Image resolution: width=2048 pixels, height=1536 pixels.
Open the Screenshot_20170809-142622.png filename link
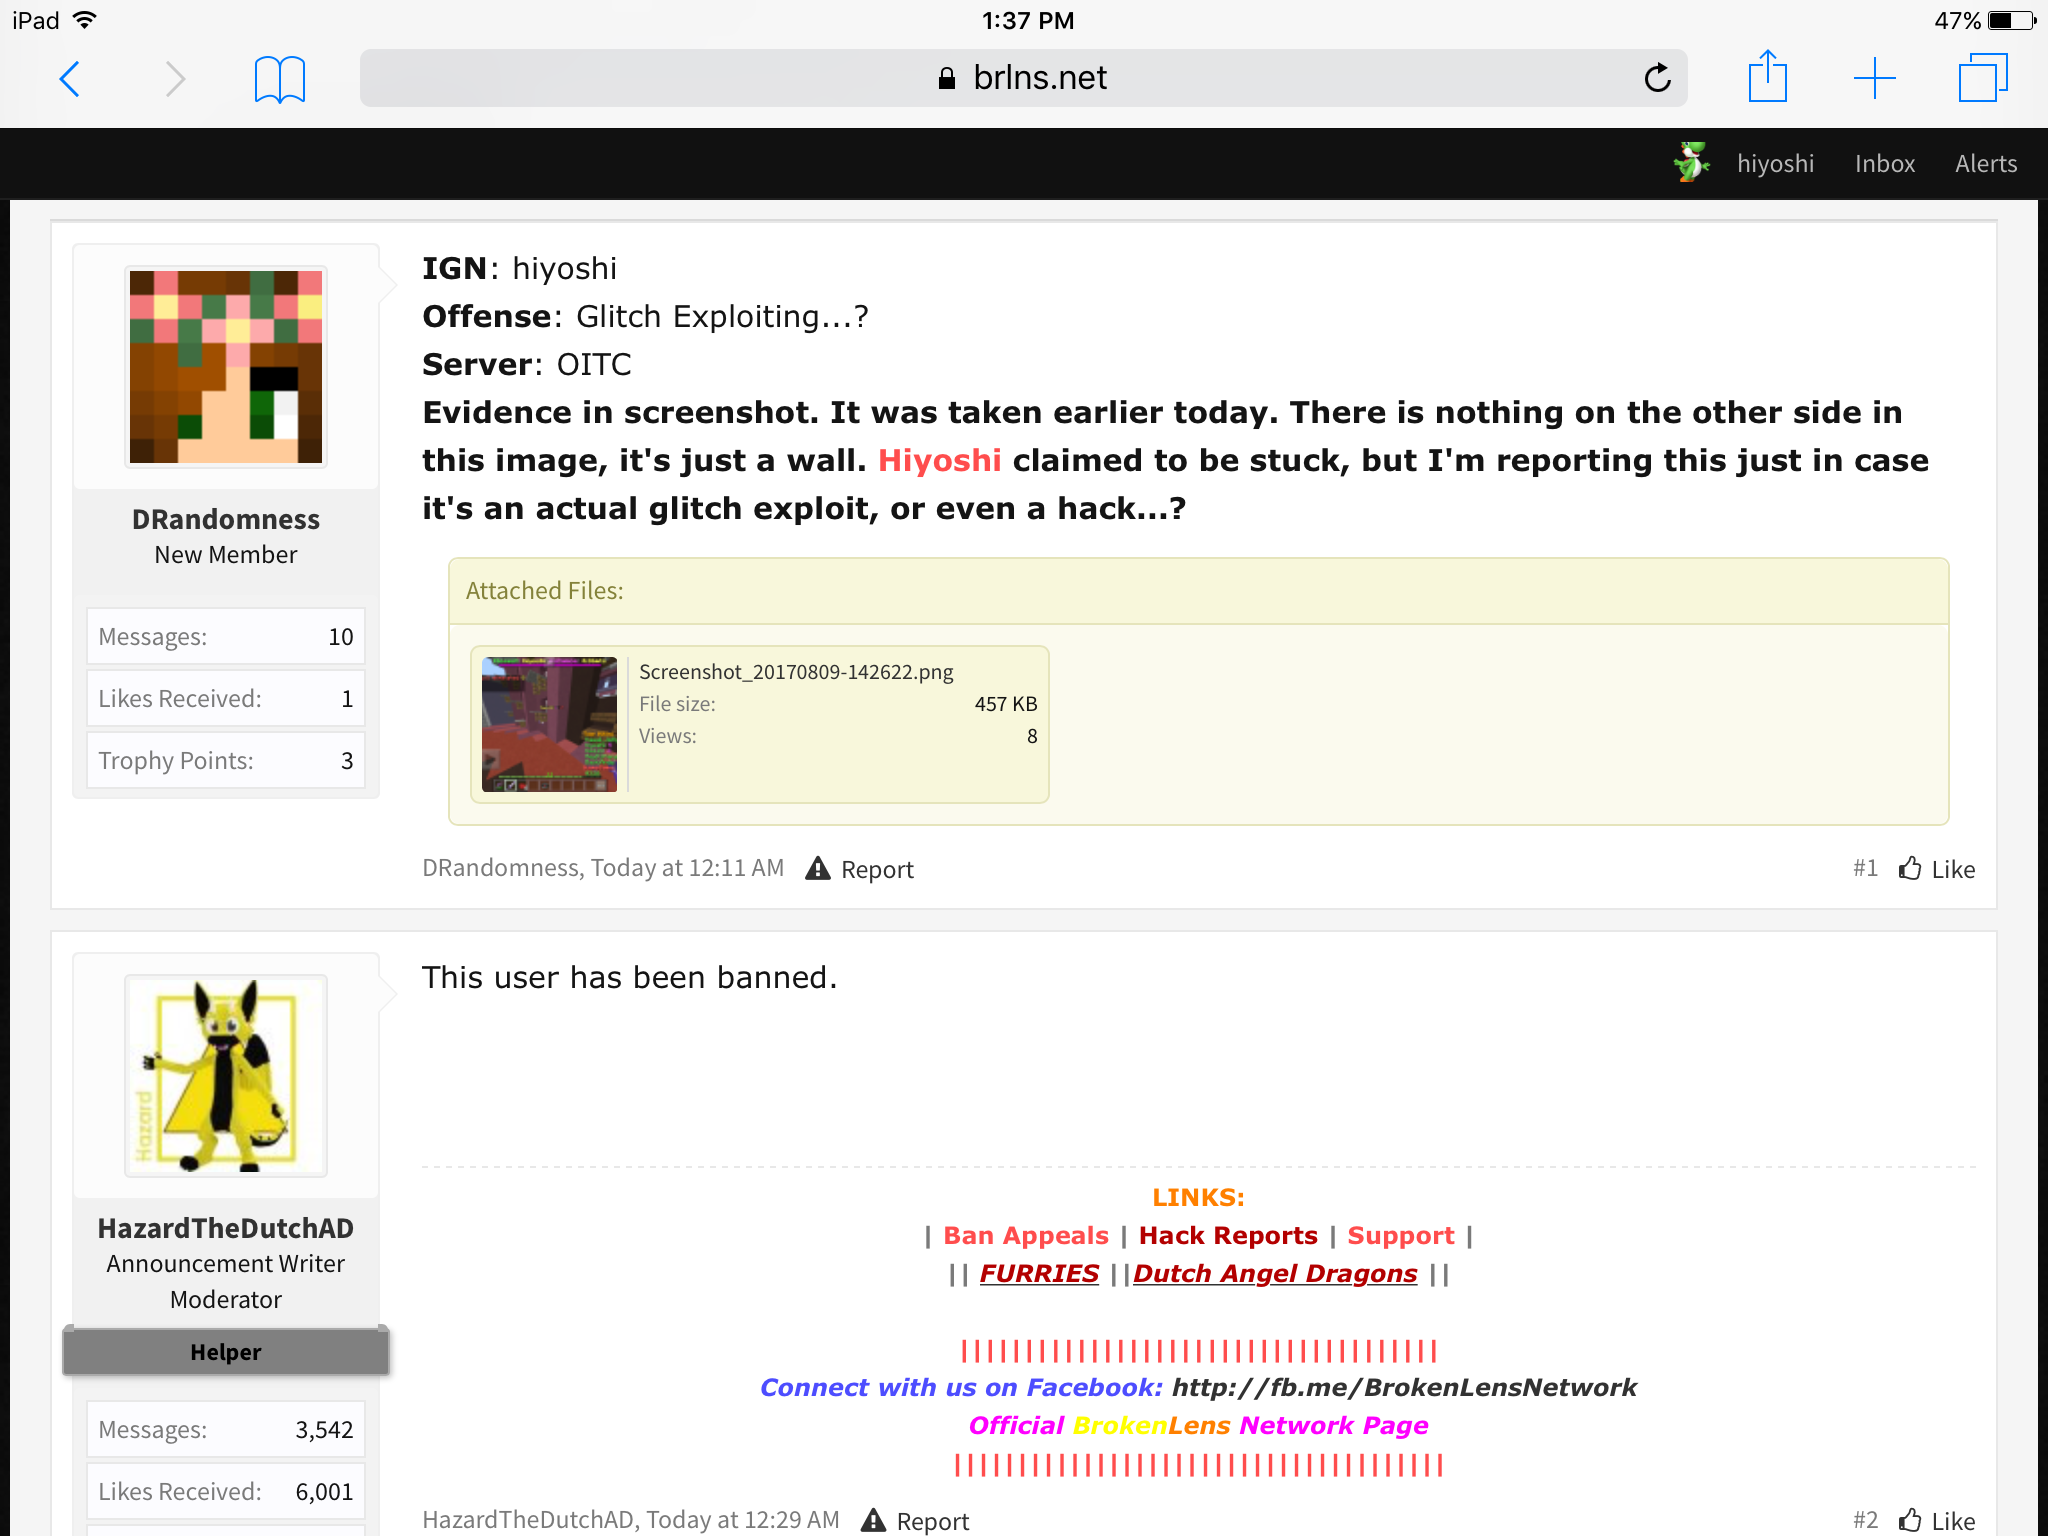(x=796, y=672)
